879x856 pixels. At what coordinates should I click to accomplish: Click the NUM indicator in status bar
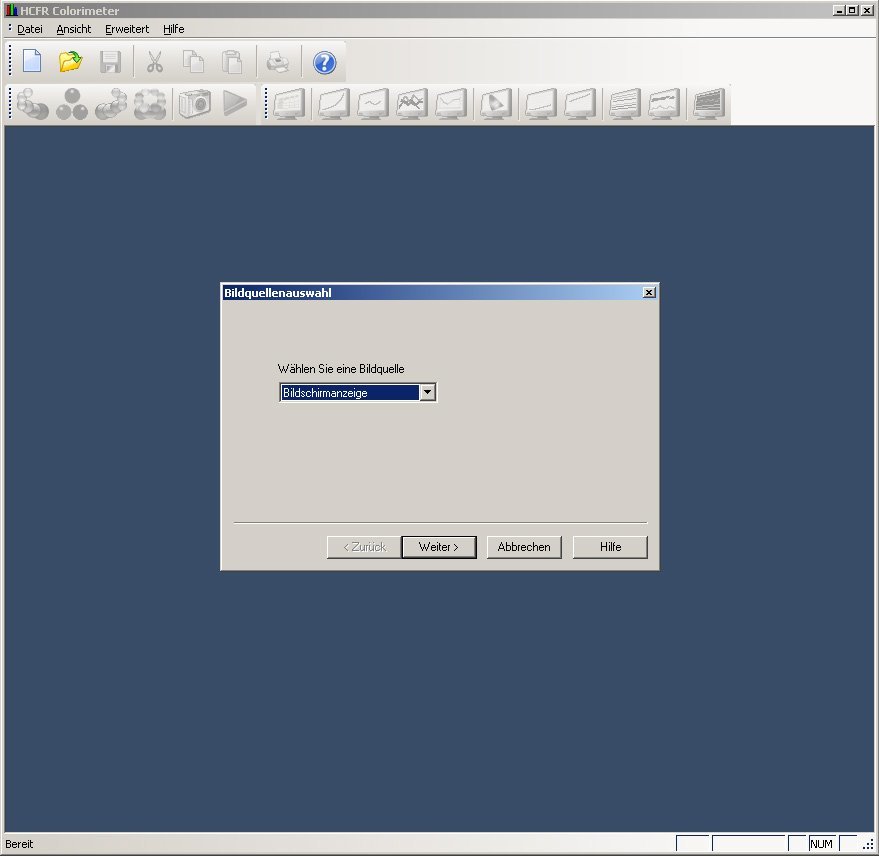[821, 844]
